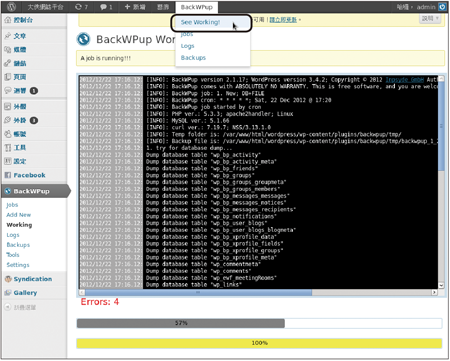Open Plugins via the 外掛 plug icon
Viewport: 450px width, 361px height.
tap(8, 120)
